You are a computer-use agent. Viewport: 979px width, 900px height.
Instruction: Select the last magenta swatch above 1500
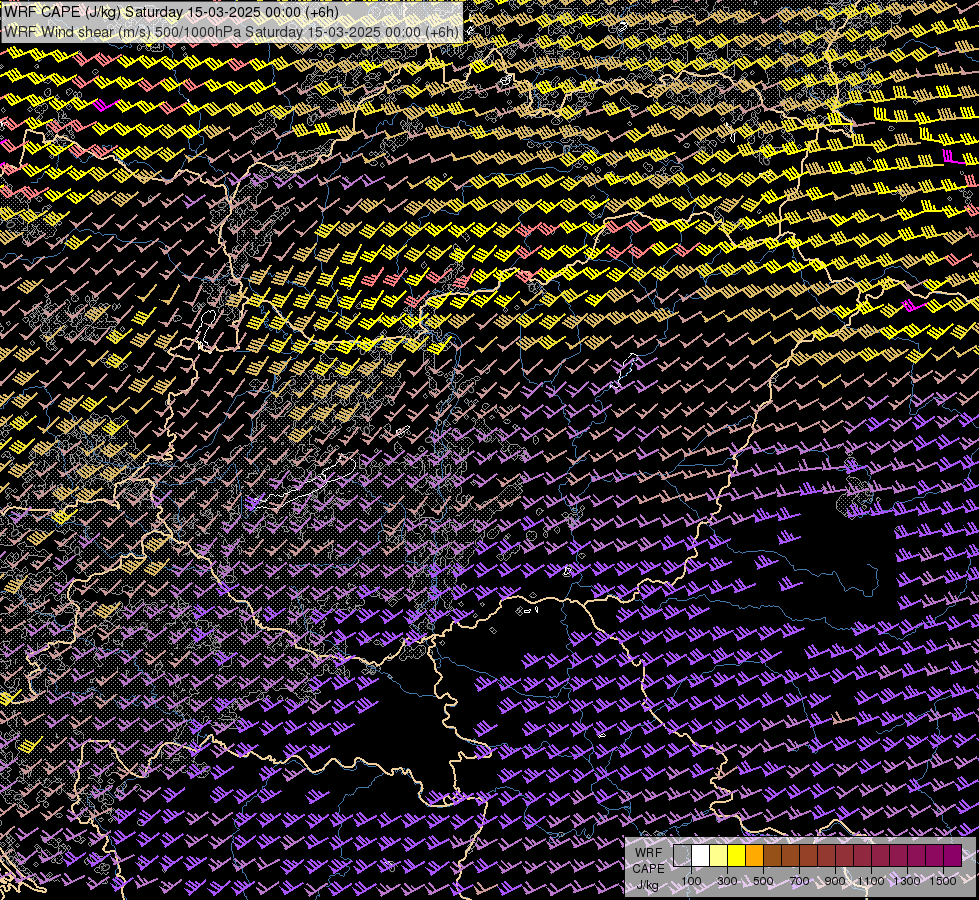click(953, 856)
